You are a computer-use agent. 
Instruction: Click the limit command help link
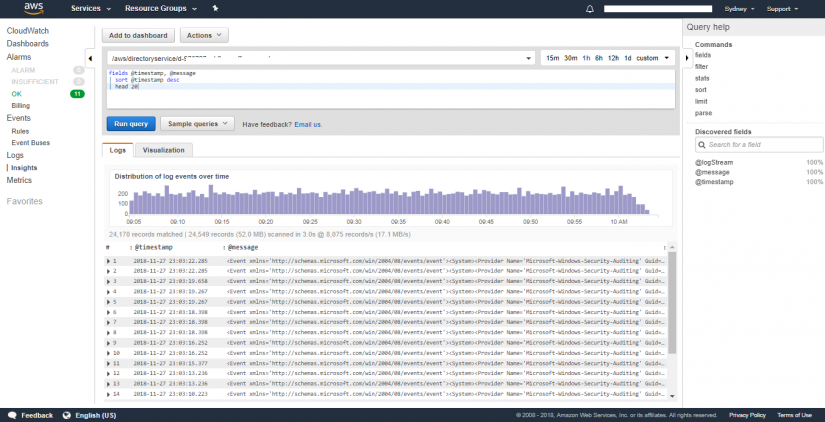pyautogui.click(x=701, y=102)
